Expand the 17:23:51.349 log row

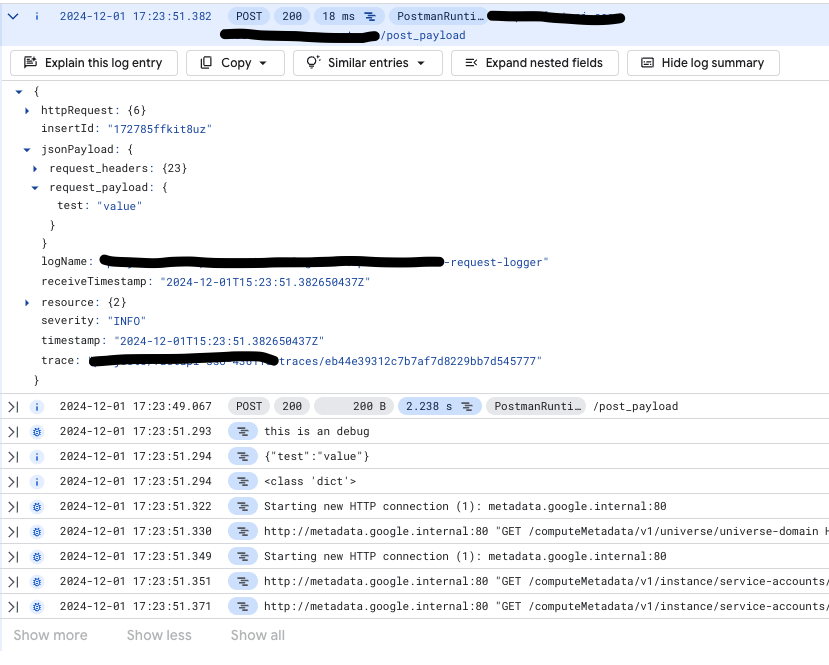pos(13,556)
